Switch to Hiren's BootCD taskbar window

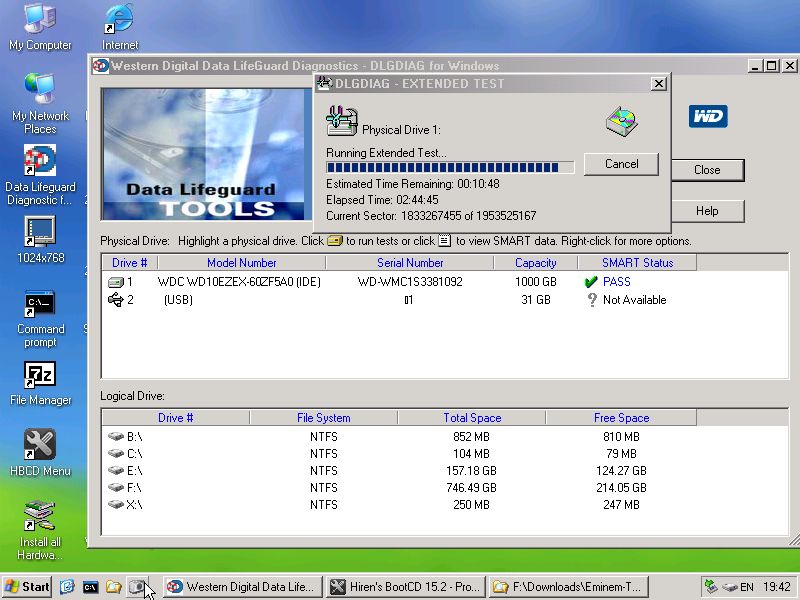point(405,587)
